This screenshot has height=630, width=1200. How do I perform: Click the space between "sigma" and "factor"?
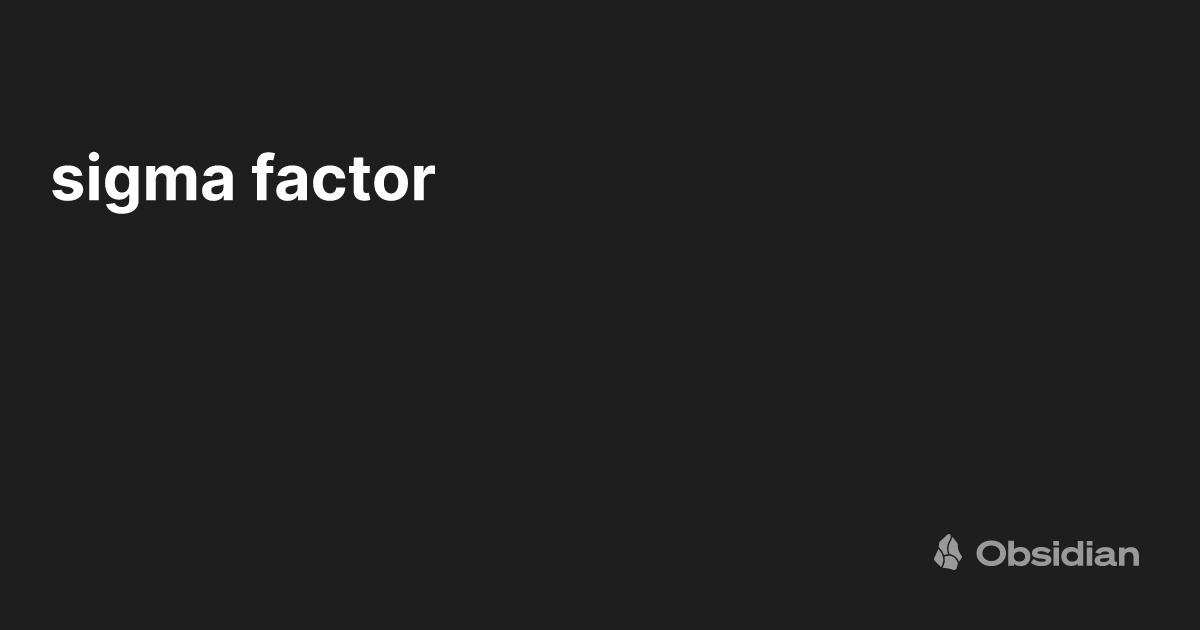point(242,183)
